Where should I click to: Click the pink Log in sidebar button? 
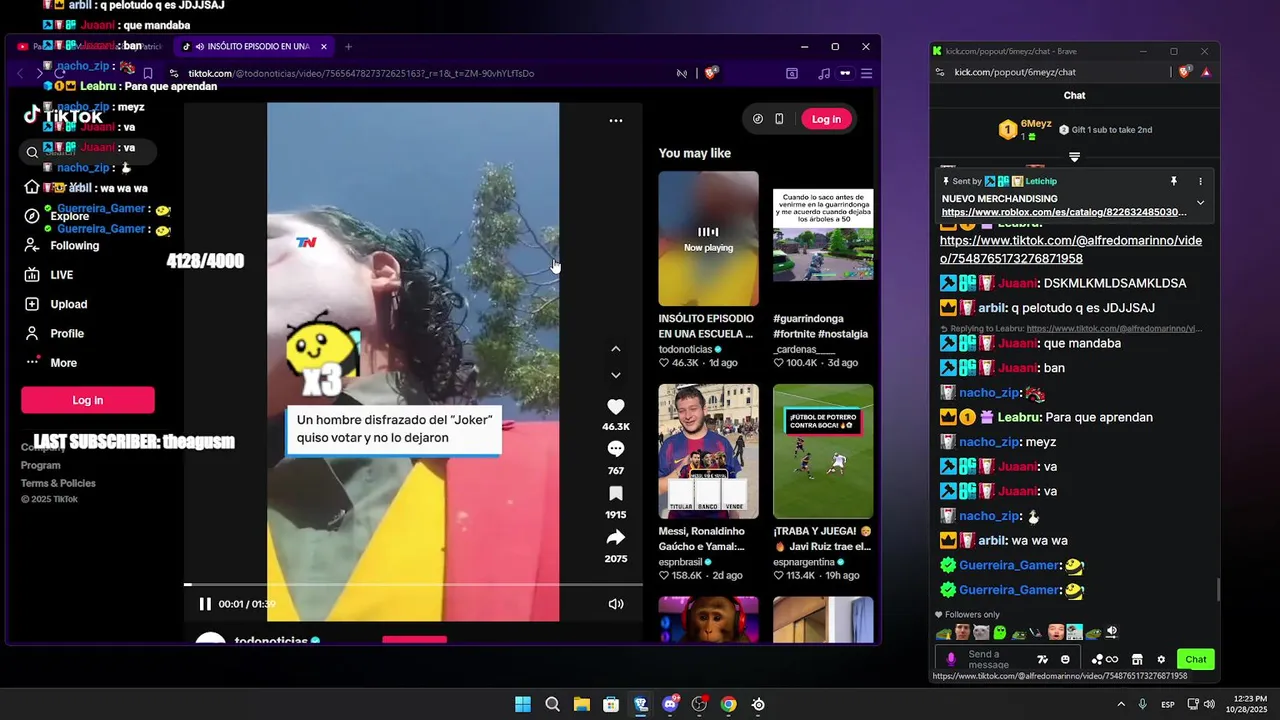click(88, 400)
